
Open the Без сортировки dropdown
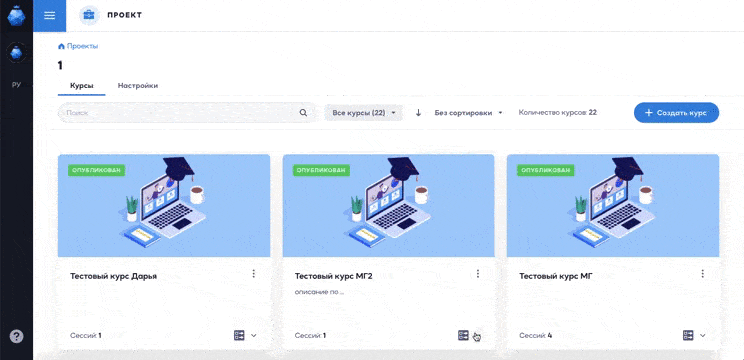click(468, 113)
